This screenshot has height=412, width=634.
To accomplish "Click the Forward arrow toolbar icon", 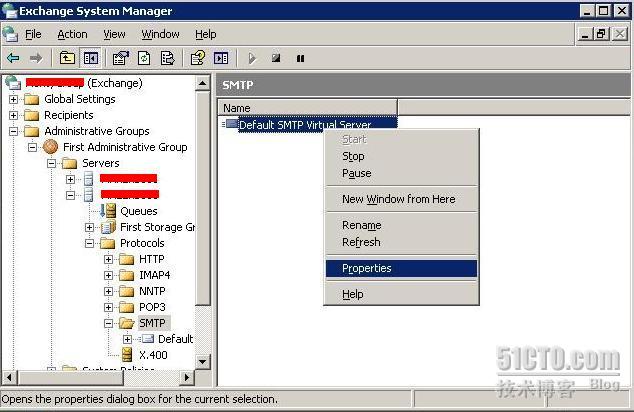I will pos(36,58).
